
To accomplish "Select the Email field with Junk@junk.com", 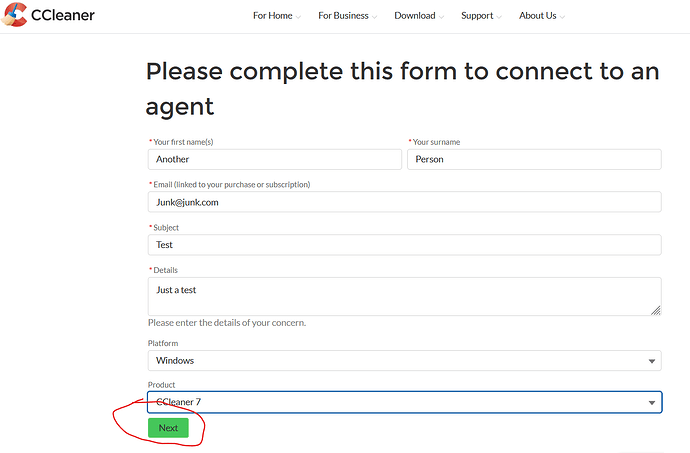I will point(404,202).
